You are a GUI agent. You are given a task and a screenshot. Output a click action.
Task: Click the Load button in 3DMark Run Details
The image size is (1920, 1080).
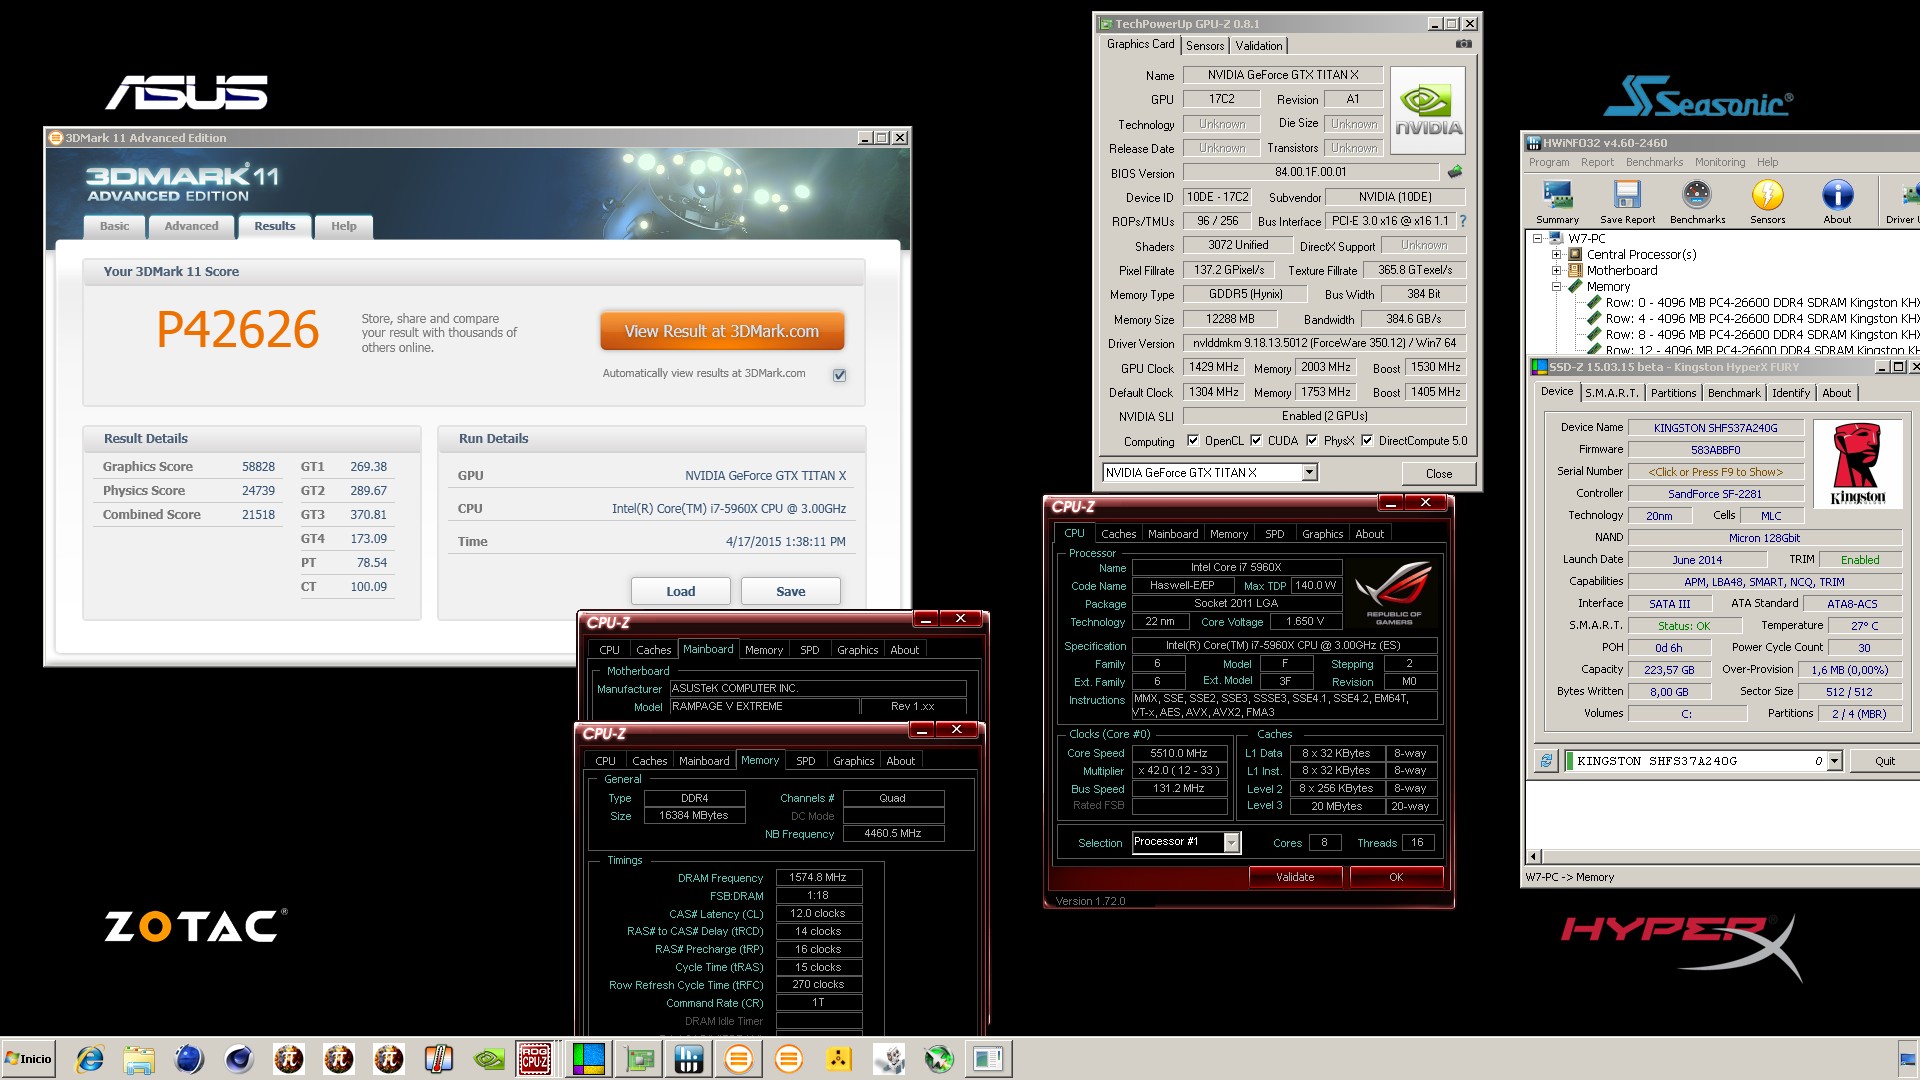pos(680,591)
